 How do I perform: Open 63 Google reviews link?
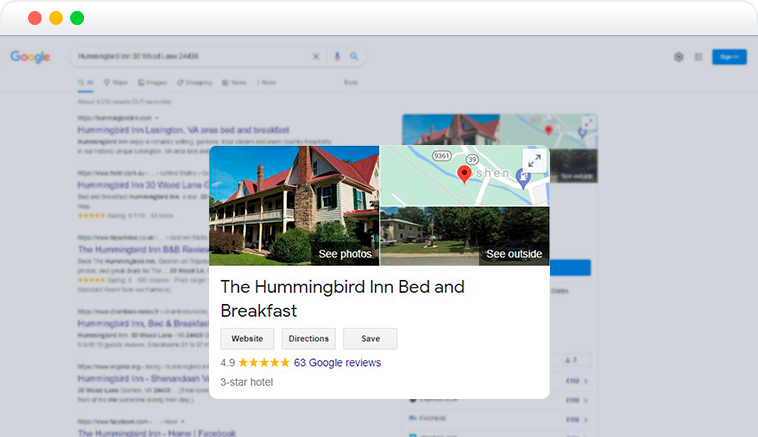[x=337, y=363]
